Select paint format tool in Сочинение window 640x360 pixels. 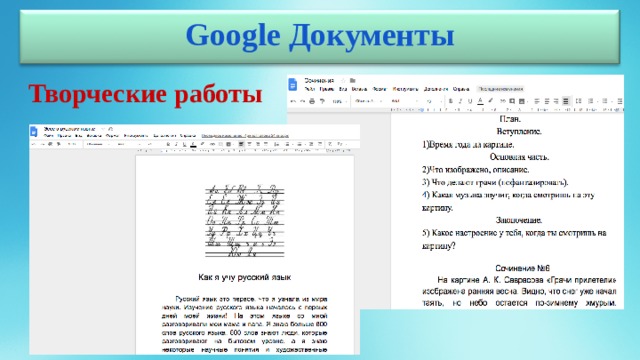322,101
